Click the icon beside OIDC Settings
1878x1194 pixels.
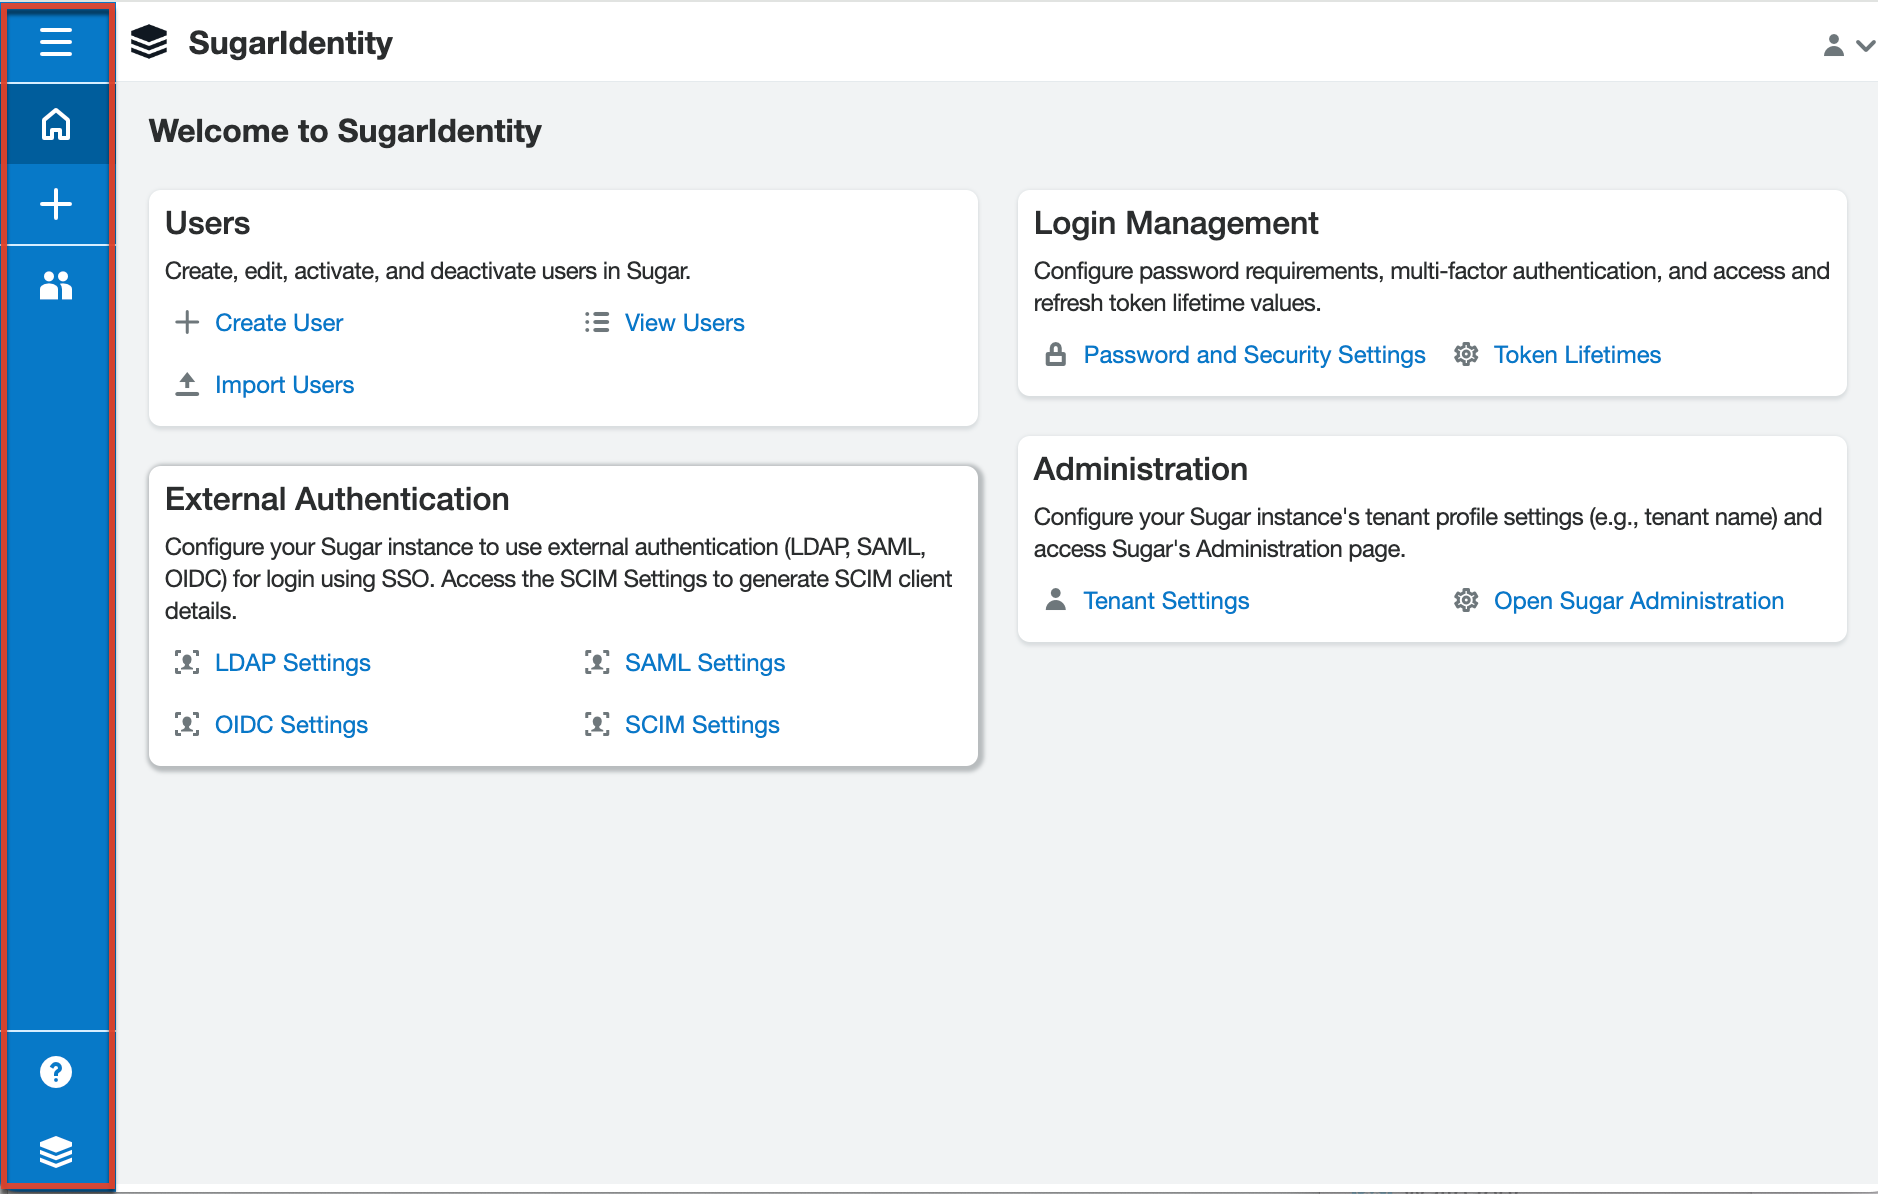187,724
